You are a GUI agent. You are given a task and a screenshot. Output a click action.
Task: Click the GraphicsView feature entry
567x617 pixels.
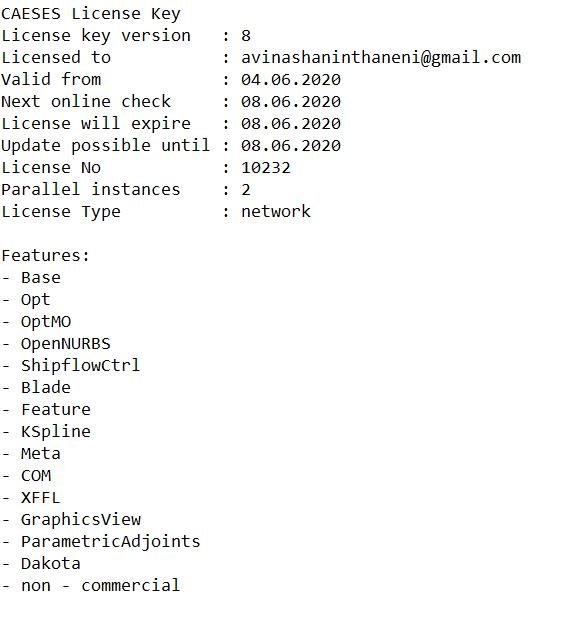(81, 520)
